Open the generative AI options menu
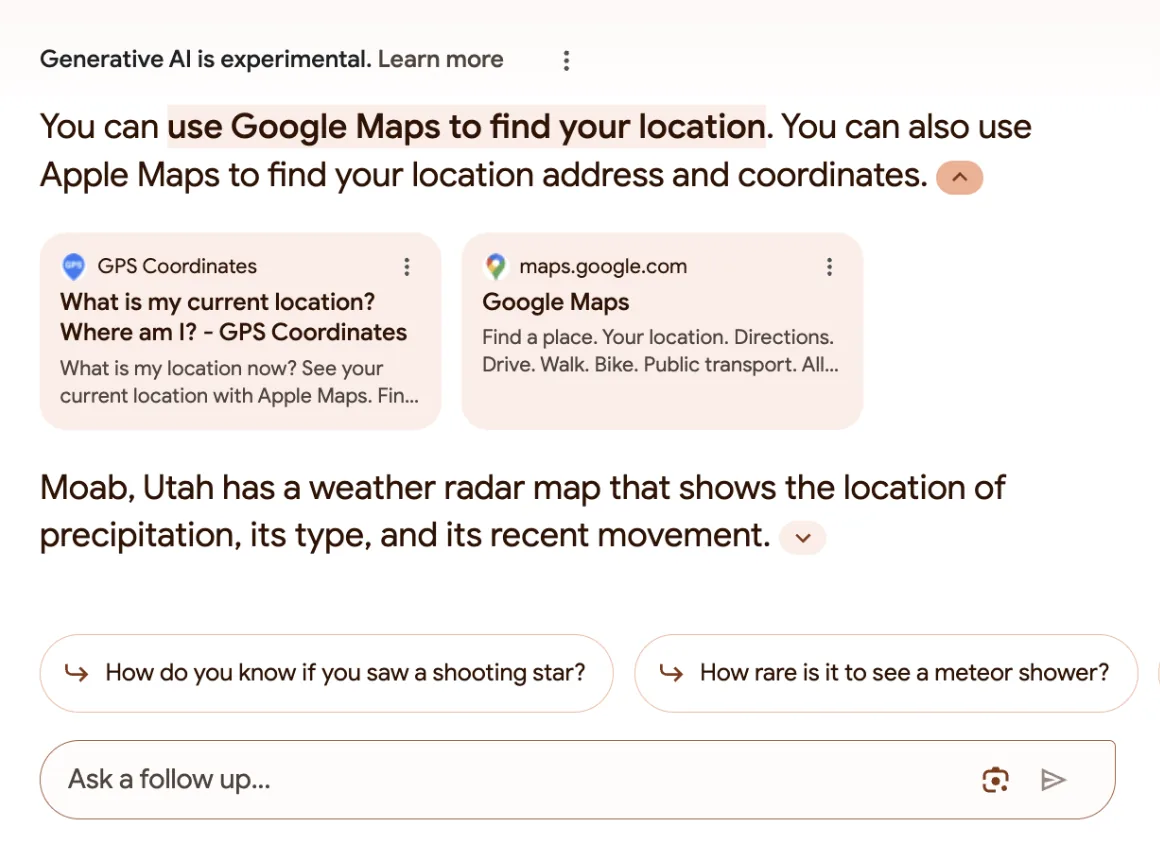The width and height of the screenshot is (1160, 850). point(567,61)
